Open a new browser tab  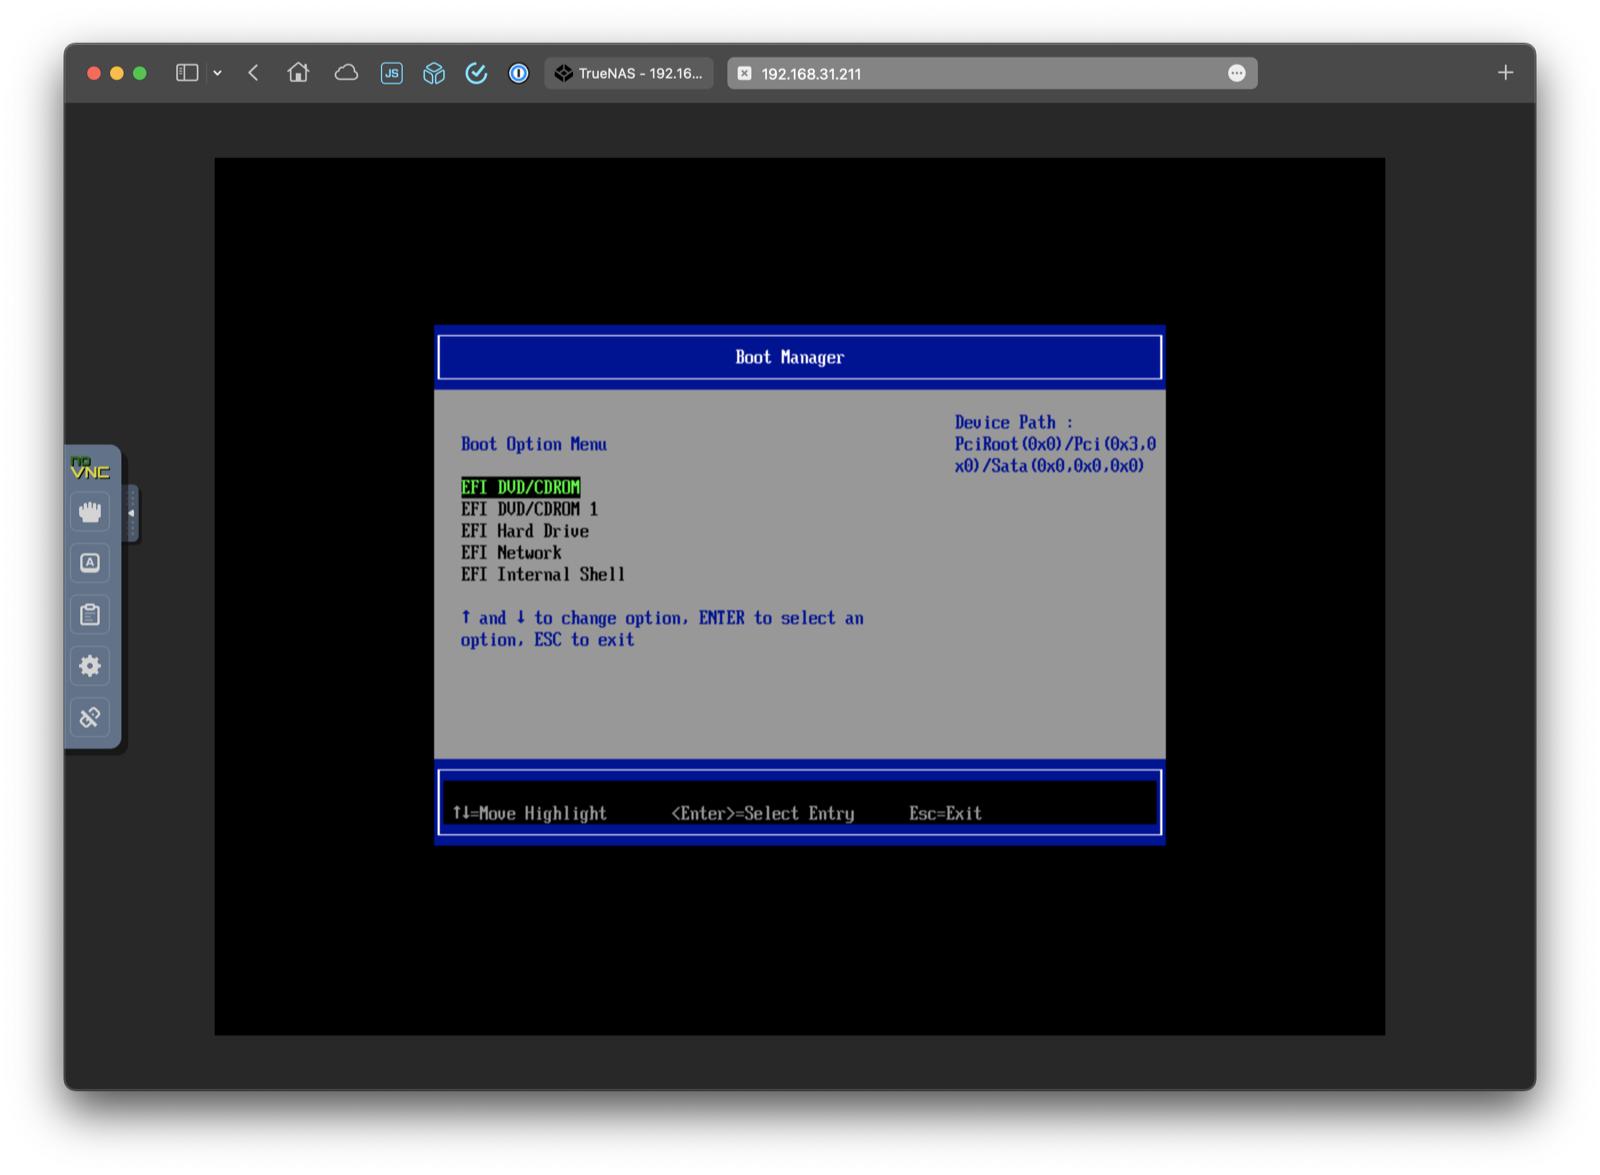tap(1504, 72)
